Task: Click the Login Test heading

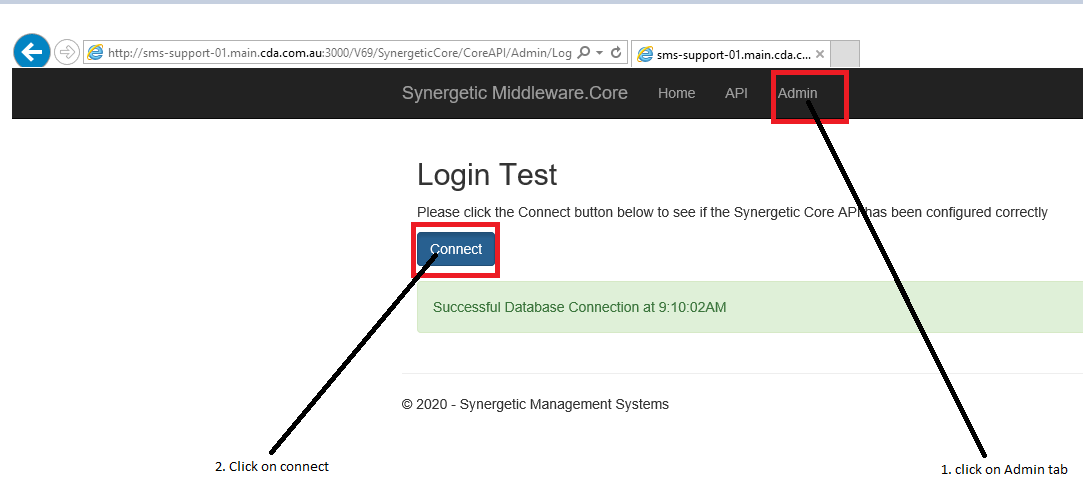Action: click(487, 175)
